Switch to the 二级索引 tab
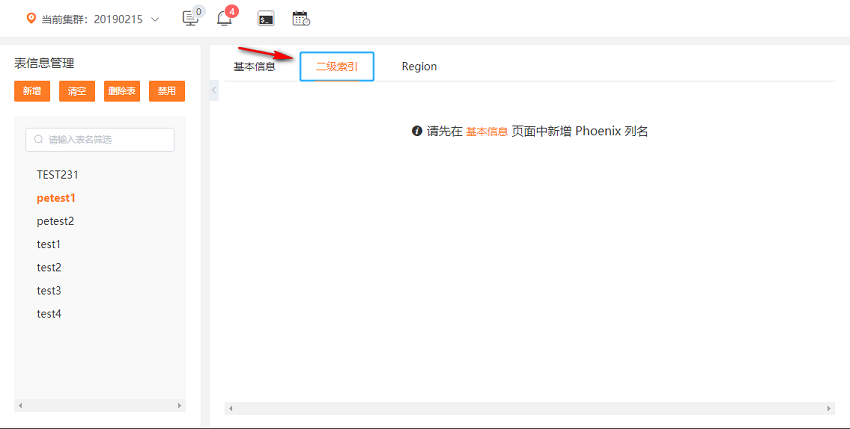Viewport: 850px width, 429px height. pyautogui.click(x=337, y=67)
